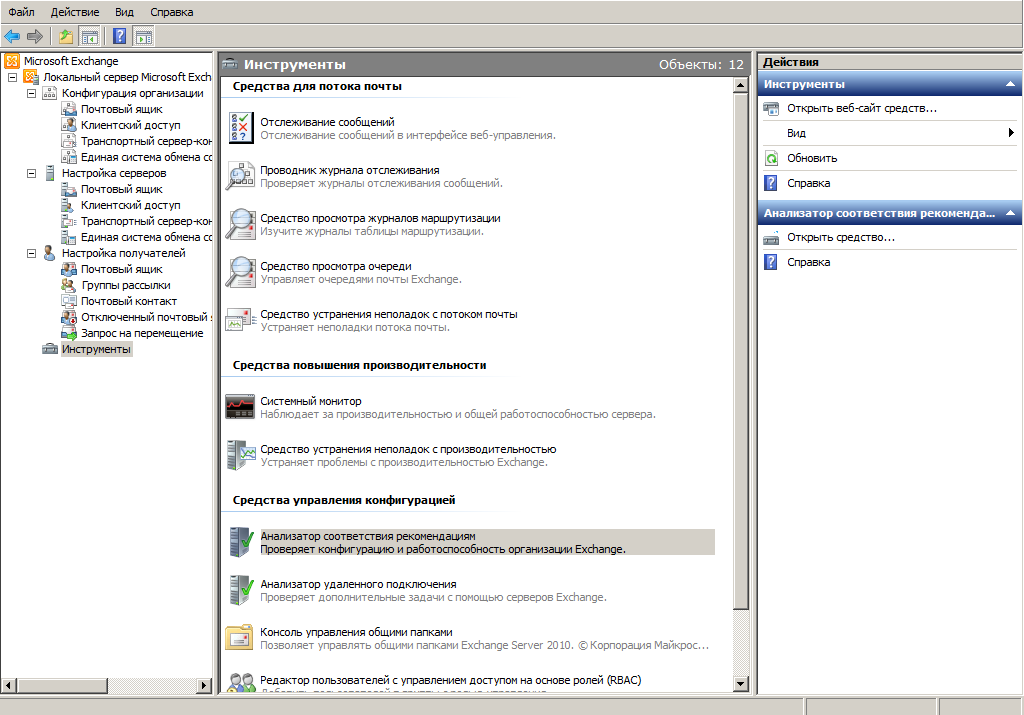Viewport: 1024px width, 715px height.
Task: Click the back arrow toolbar icon
Action: click(12, 37)
